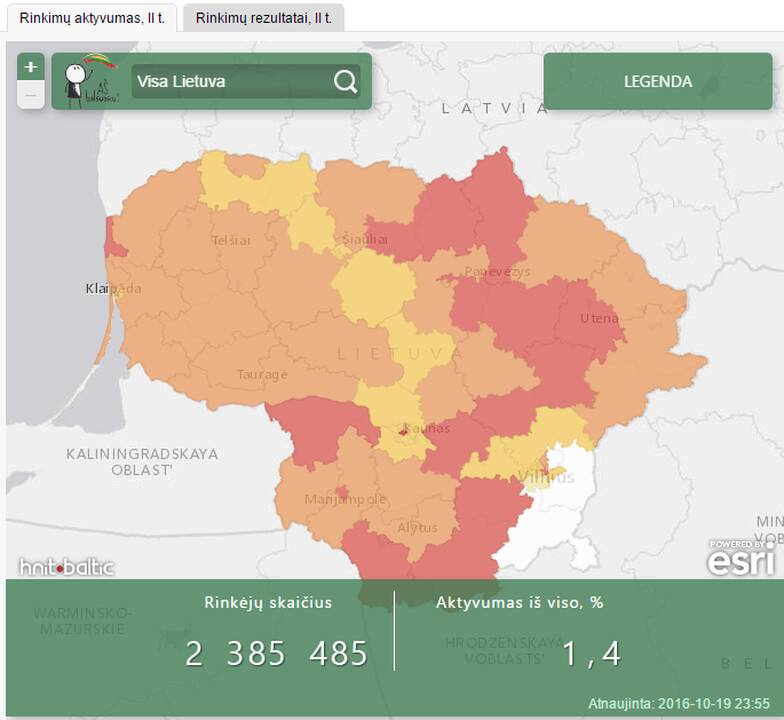
Task: Open the Esri logo link
Action: click(x=742, y=558)
